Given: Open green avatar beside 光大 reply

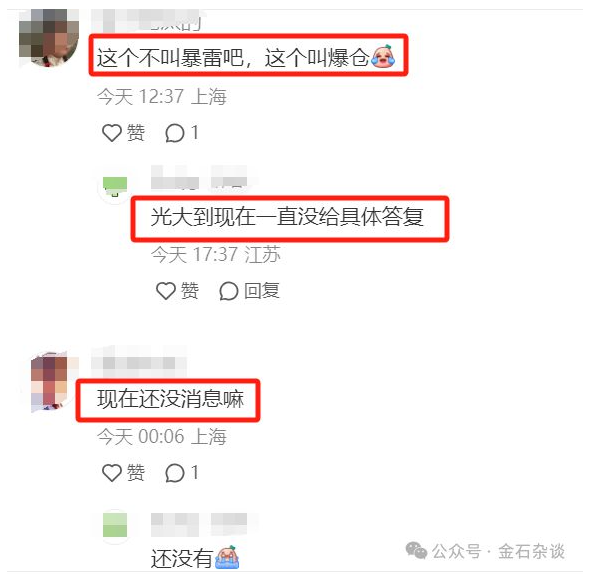Looking at the screenshot, I should pyautogui.click(x=115, y=187).
